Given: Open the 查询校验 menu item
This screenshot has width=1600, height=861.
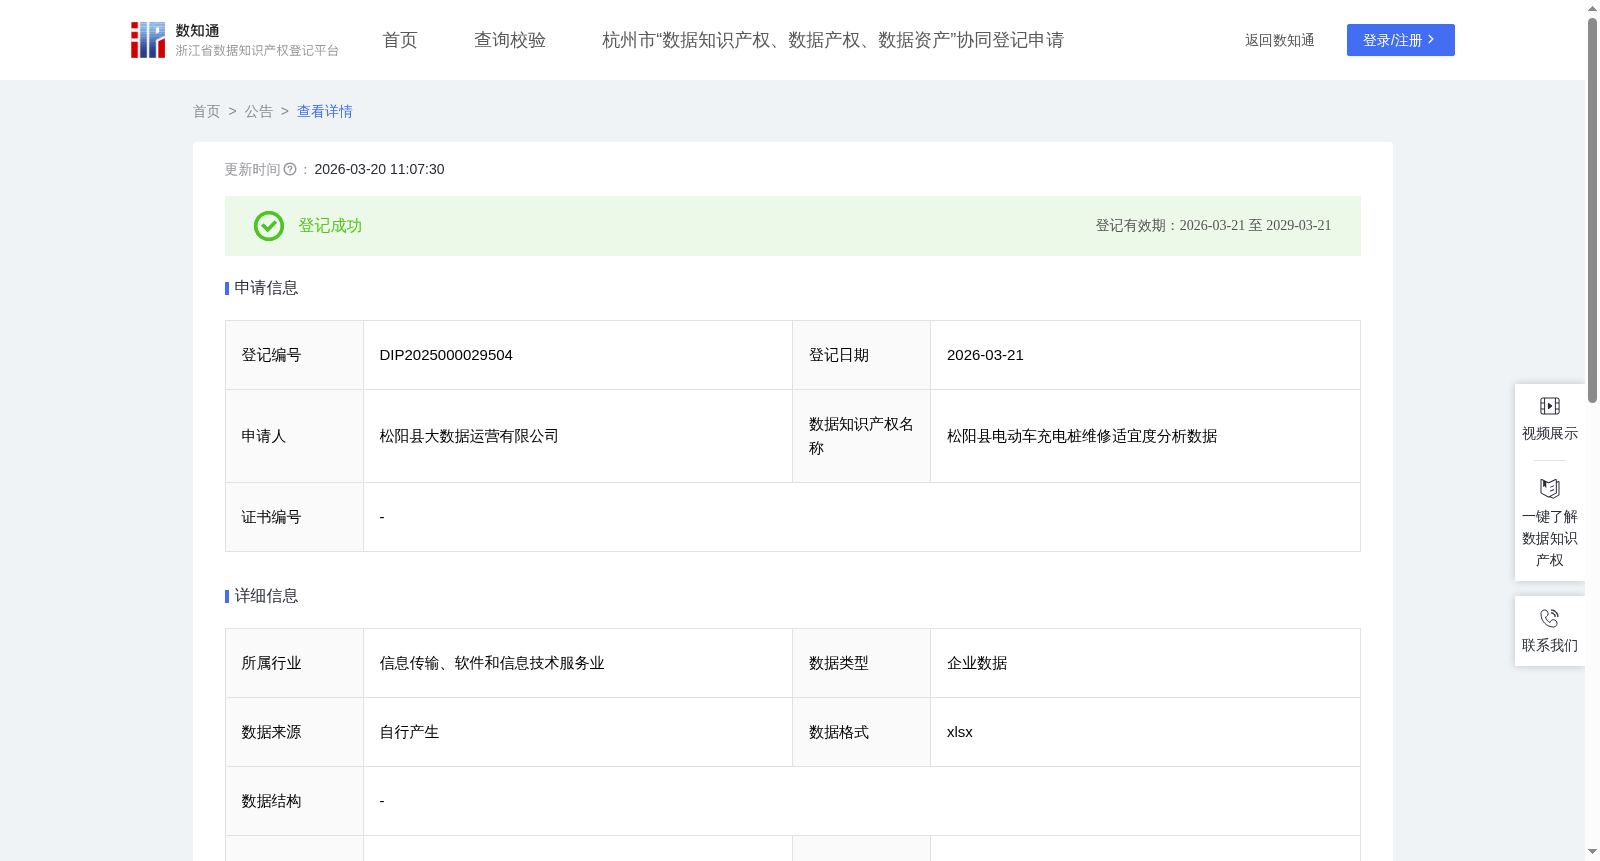Looking at the screenshot, I should coord(510,40).
